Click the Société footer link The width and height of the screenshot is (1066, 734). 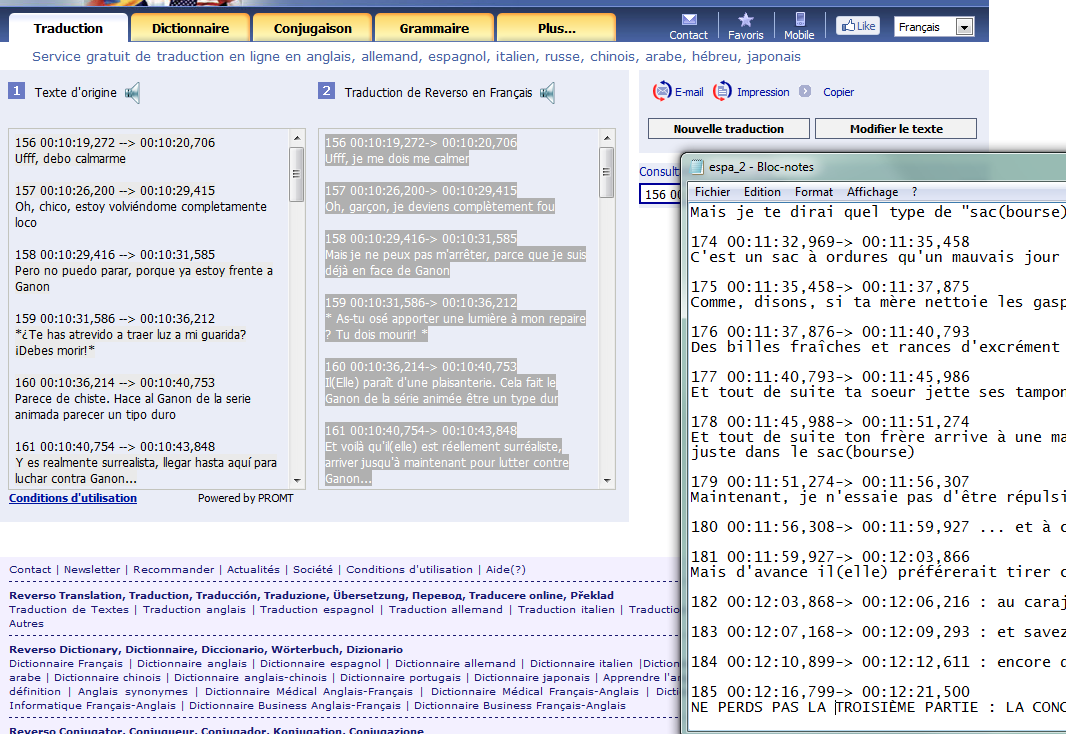pos(313,570)
